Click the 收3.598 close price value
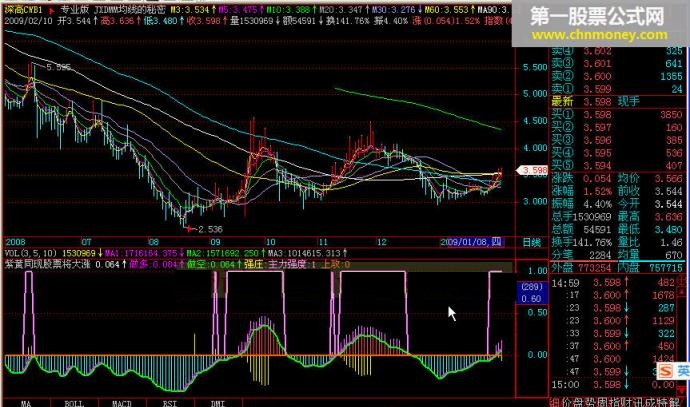 (203, 21)
